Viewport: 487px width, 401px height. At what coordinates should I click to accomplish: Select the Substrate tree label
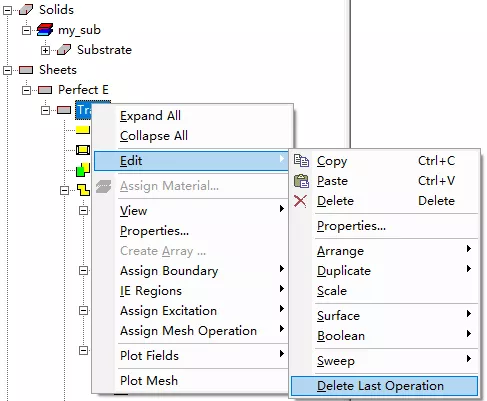coord(105,50)
